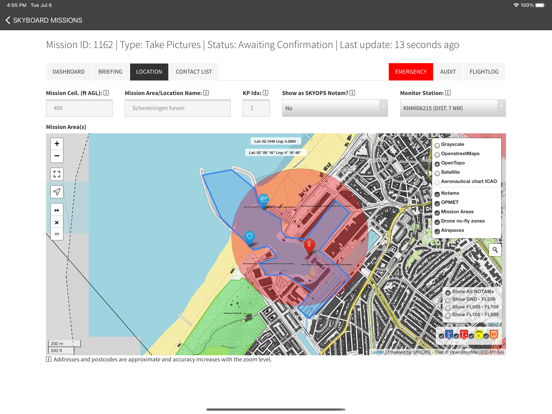
Task: Open the CONTACT LIST tab
Action: click(194, 72)
